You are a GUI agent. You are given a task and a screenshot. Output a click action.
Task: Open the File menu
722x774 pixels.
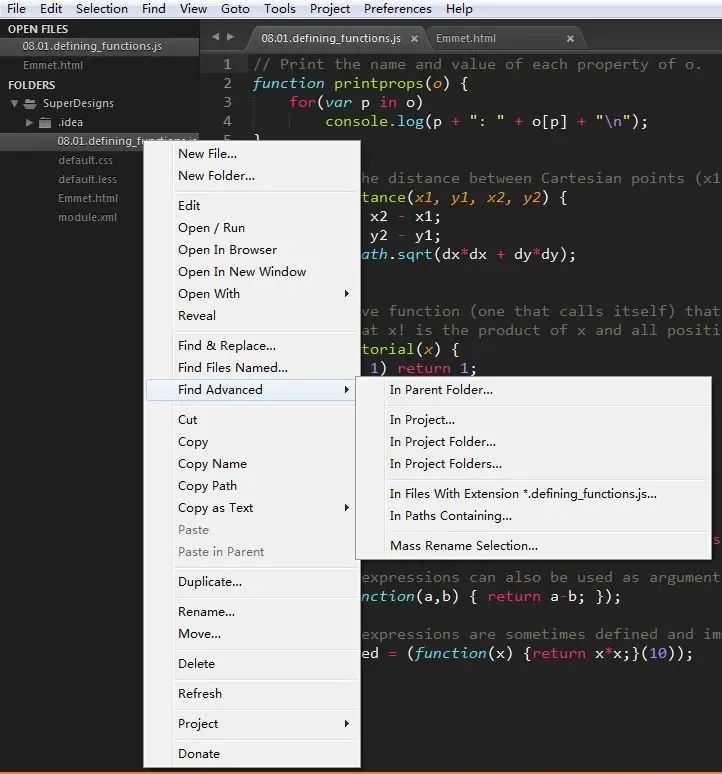click(16, 9)
